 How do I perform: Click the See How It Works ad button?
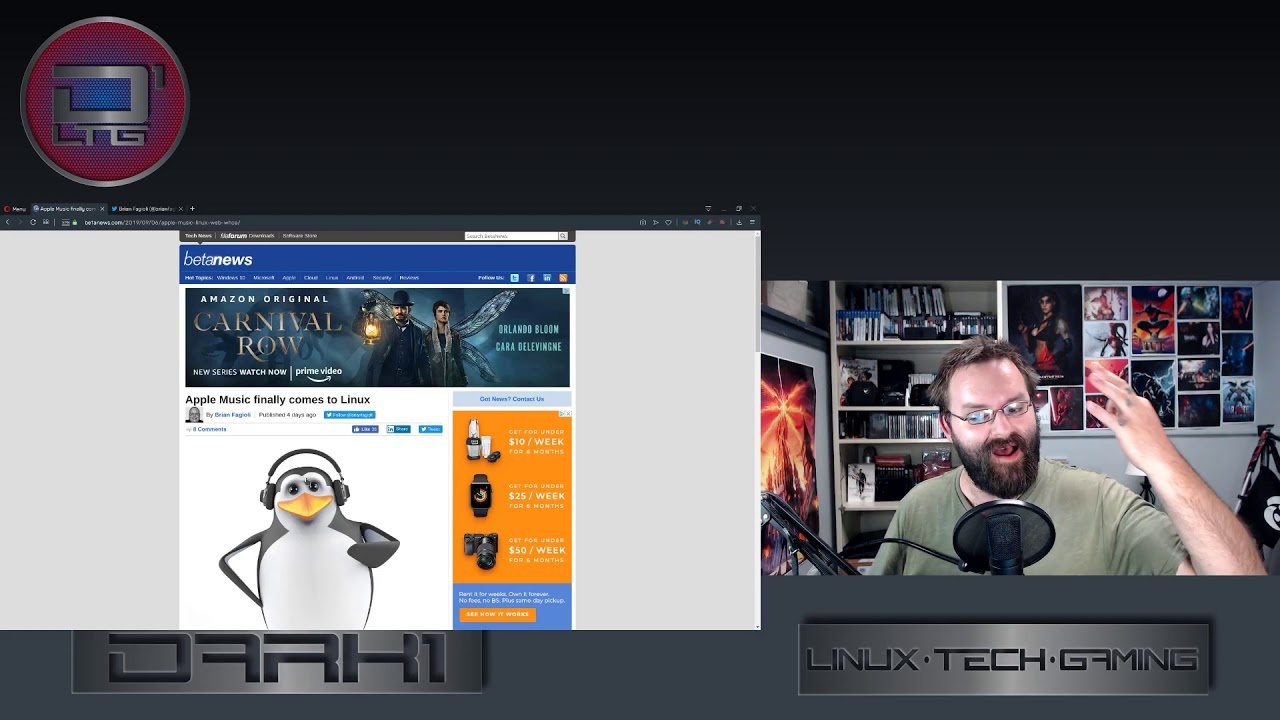pos(497,614)
